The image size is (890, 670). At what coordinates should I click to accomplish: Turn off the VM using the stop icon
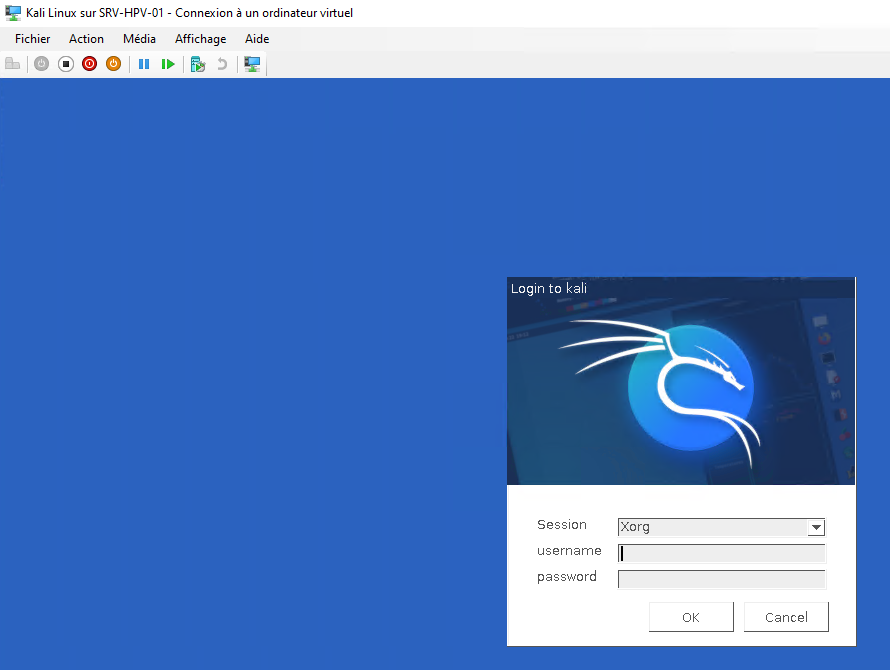65,63
